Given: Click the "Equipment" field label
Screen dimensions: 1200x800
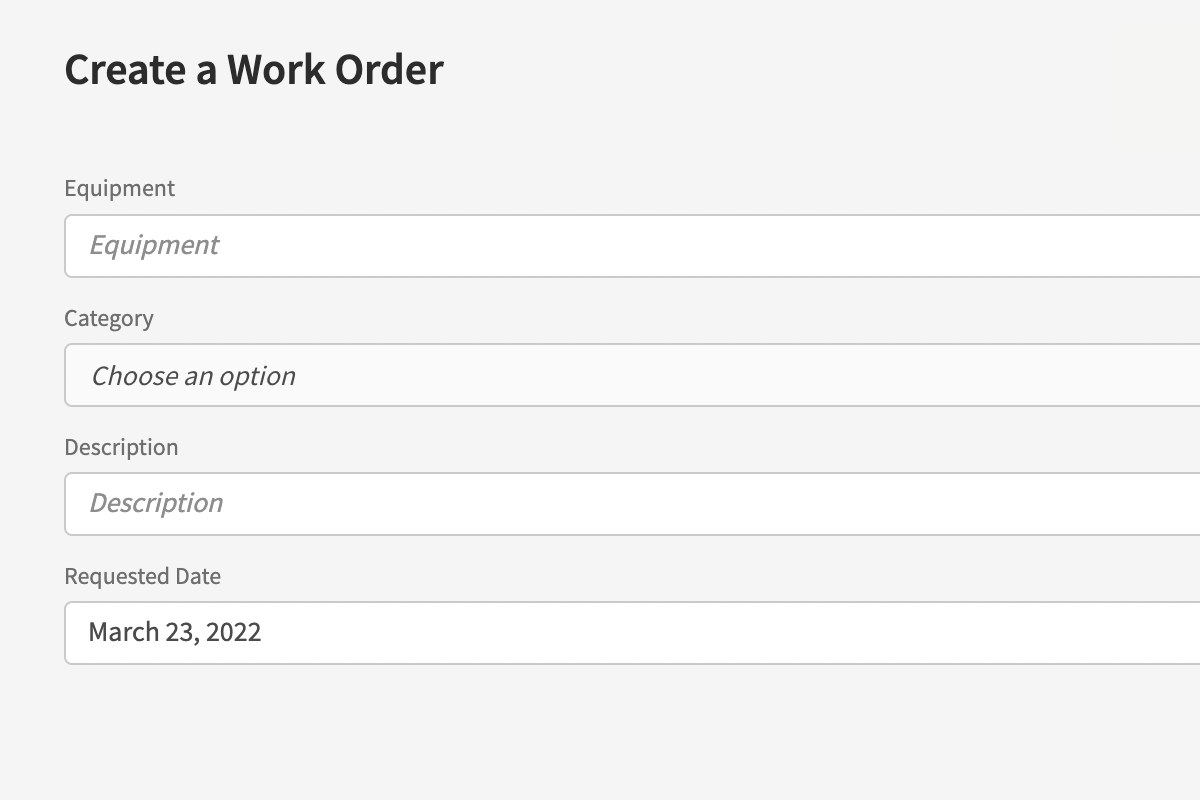Looking at the screenshot, I should pyautogui.click(x=119, y=188).
